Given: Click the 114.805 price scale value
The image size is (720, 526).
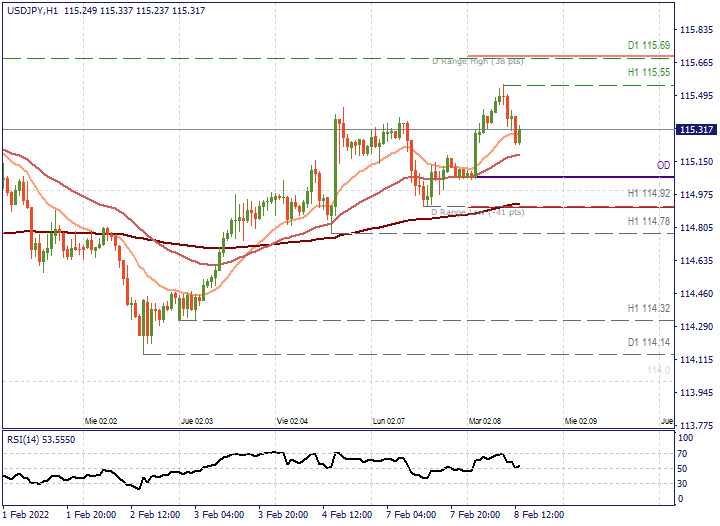Looking at the screenshot, I should click(x=696, y=228).
